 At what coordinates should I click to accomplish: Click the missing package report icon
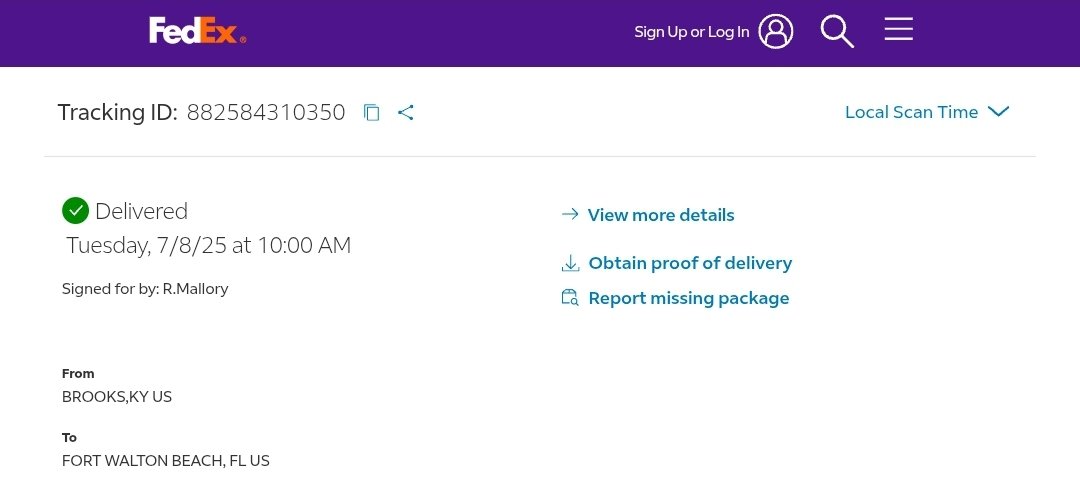[x=570, y=298]
